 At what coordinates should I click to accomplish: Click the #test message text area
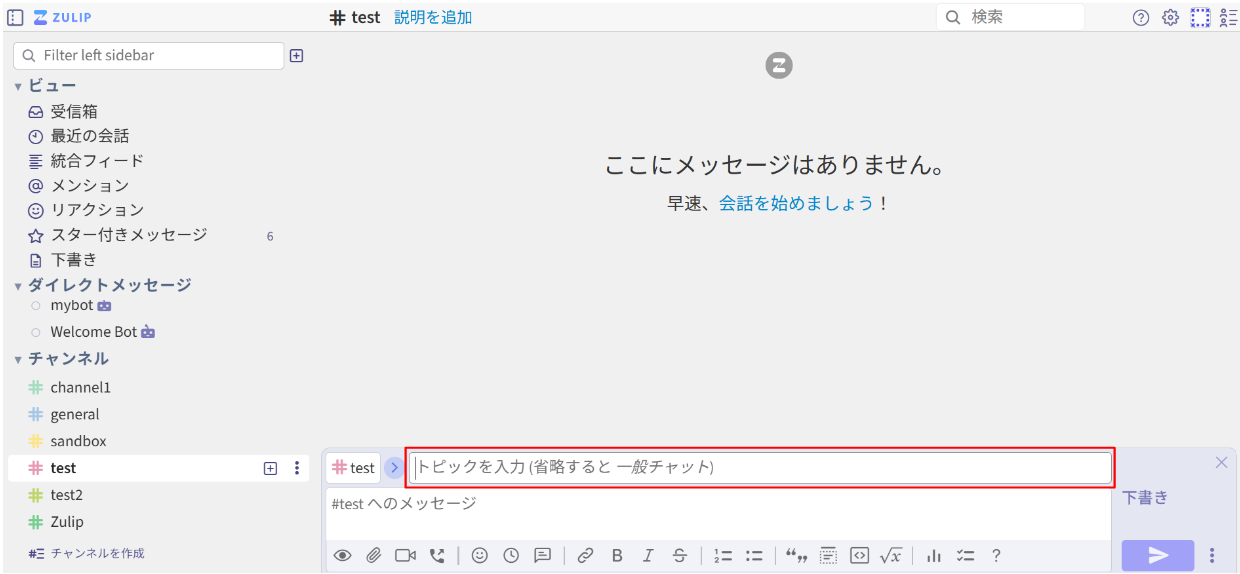718,513
